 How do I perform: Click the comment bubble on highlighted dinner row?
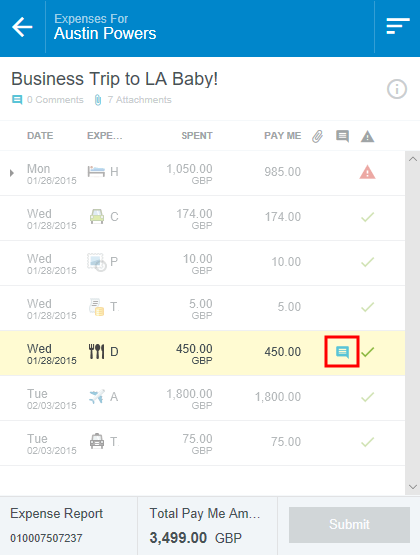[x=342, y=352]
